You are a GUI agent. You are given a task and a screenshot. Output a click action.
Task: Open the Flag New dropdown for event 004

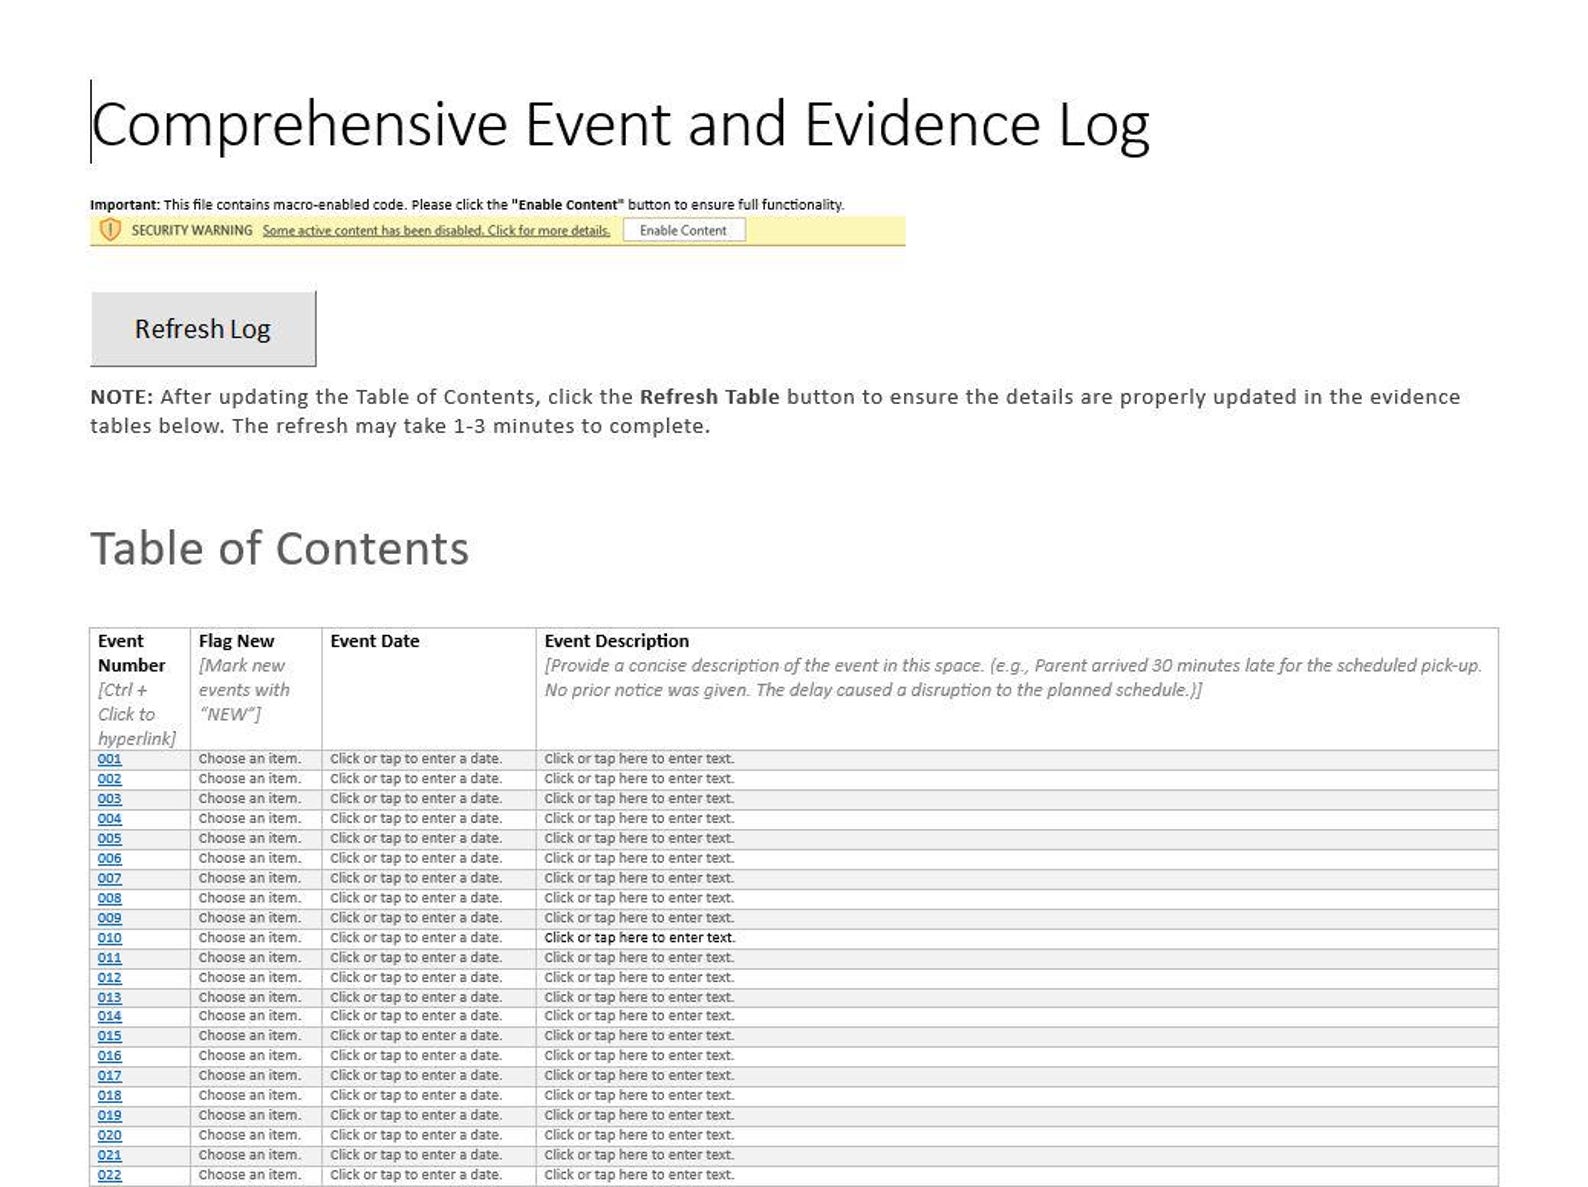point(250,819)
